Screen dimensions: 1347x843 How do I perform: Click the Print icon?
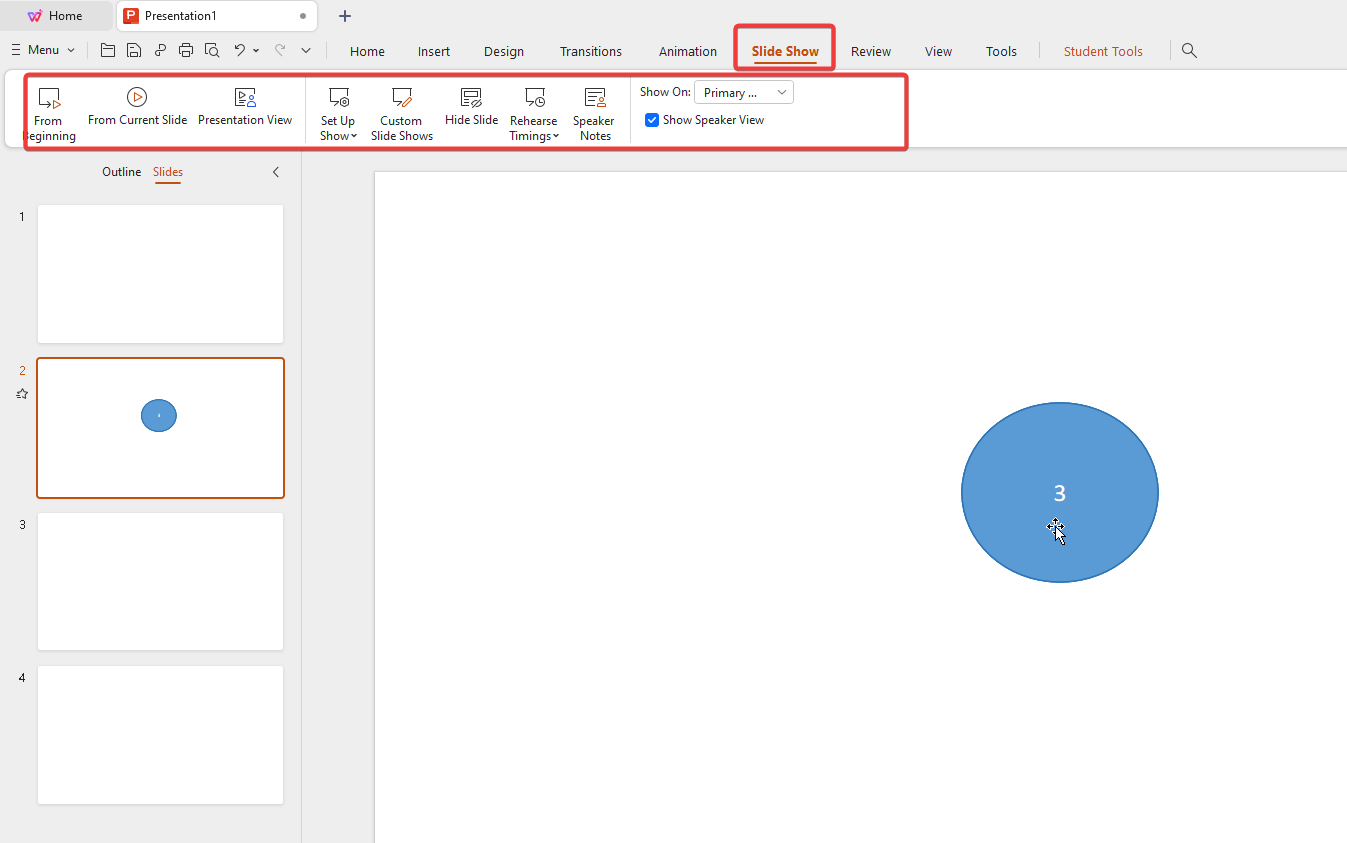185,49
